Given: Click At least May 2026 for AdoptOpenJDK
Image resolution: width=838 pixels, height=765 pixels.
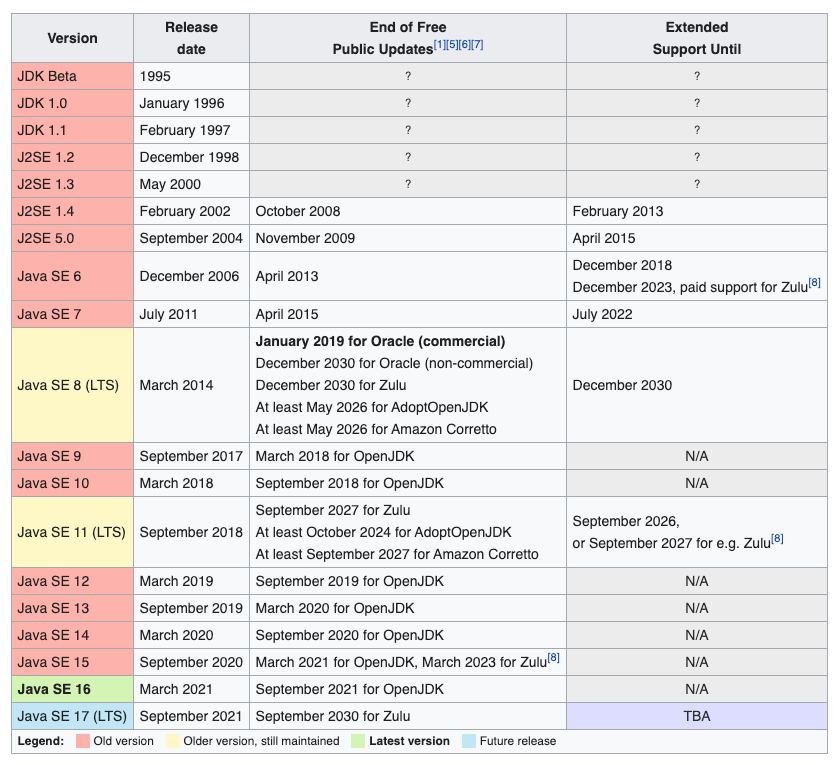Looking at the screenshot, I should pyautogui.click(x=372, y=407).
